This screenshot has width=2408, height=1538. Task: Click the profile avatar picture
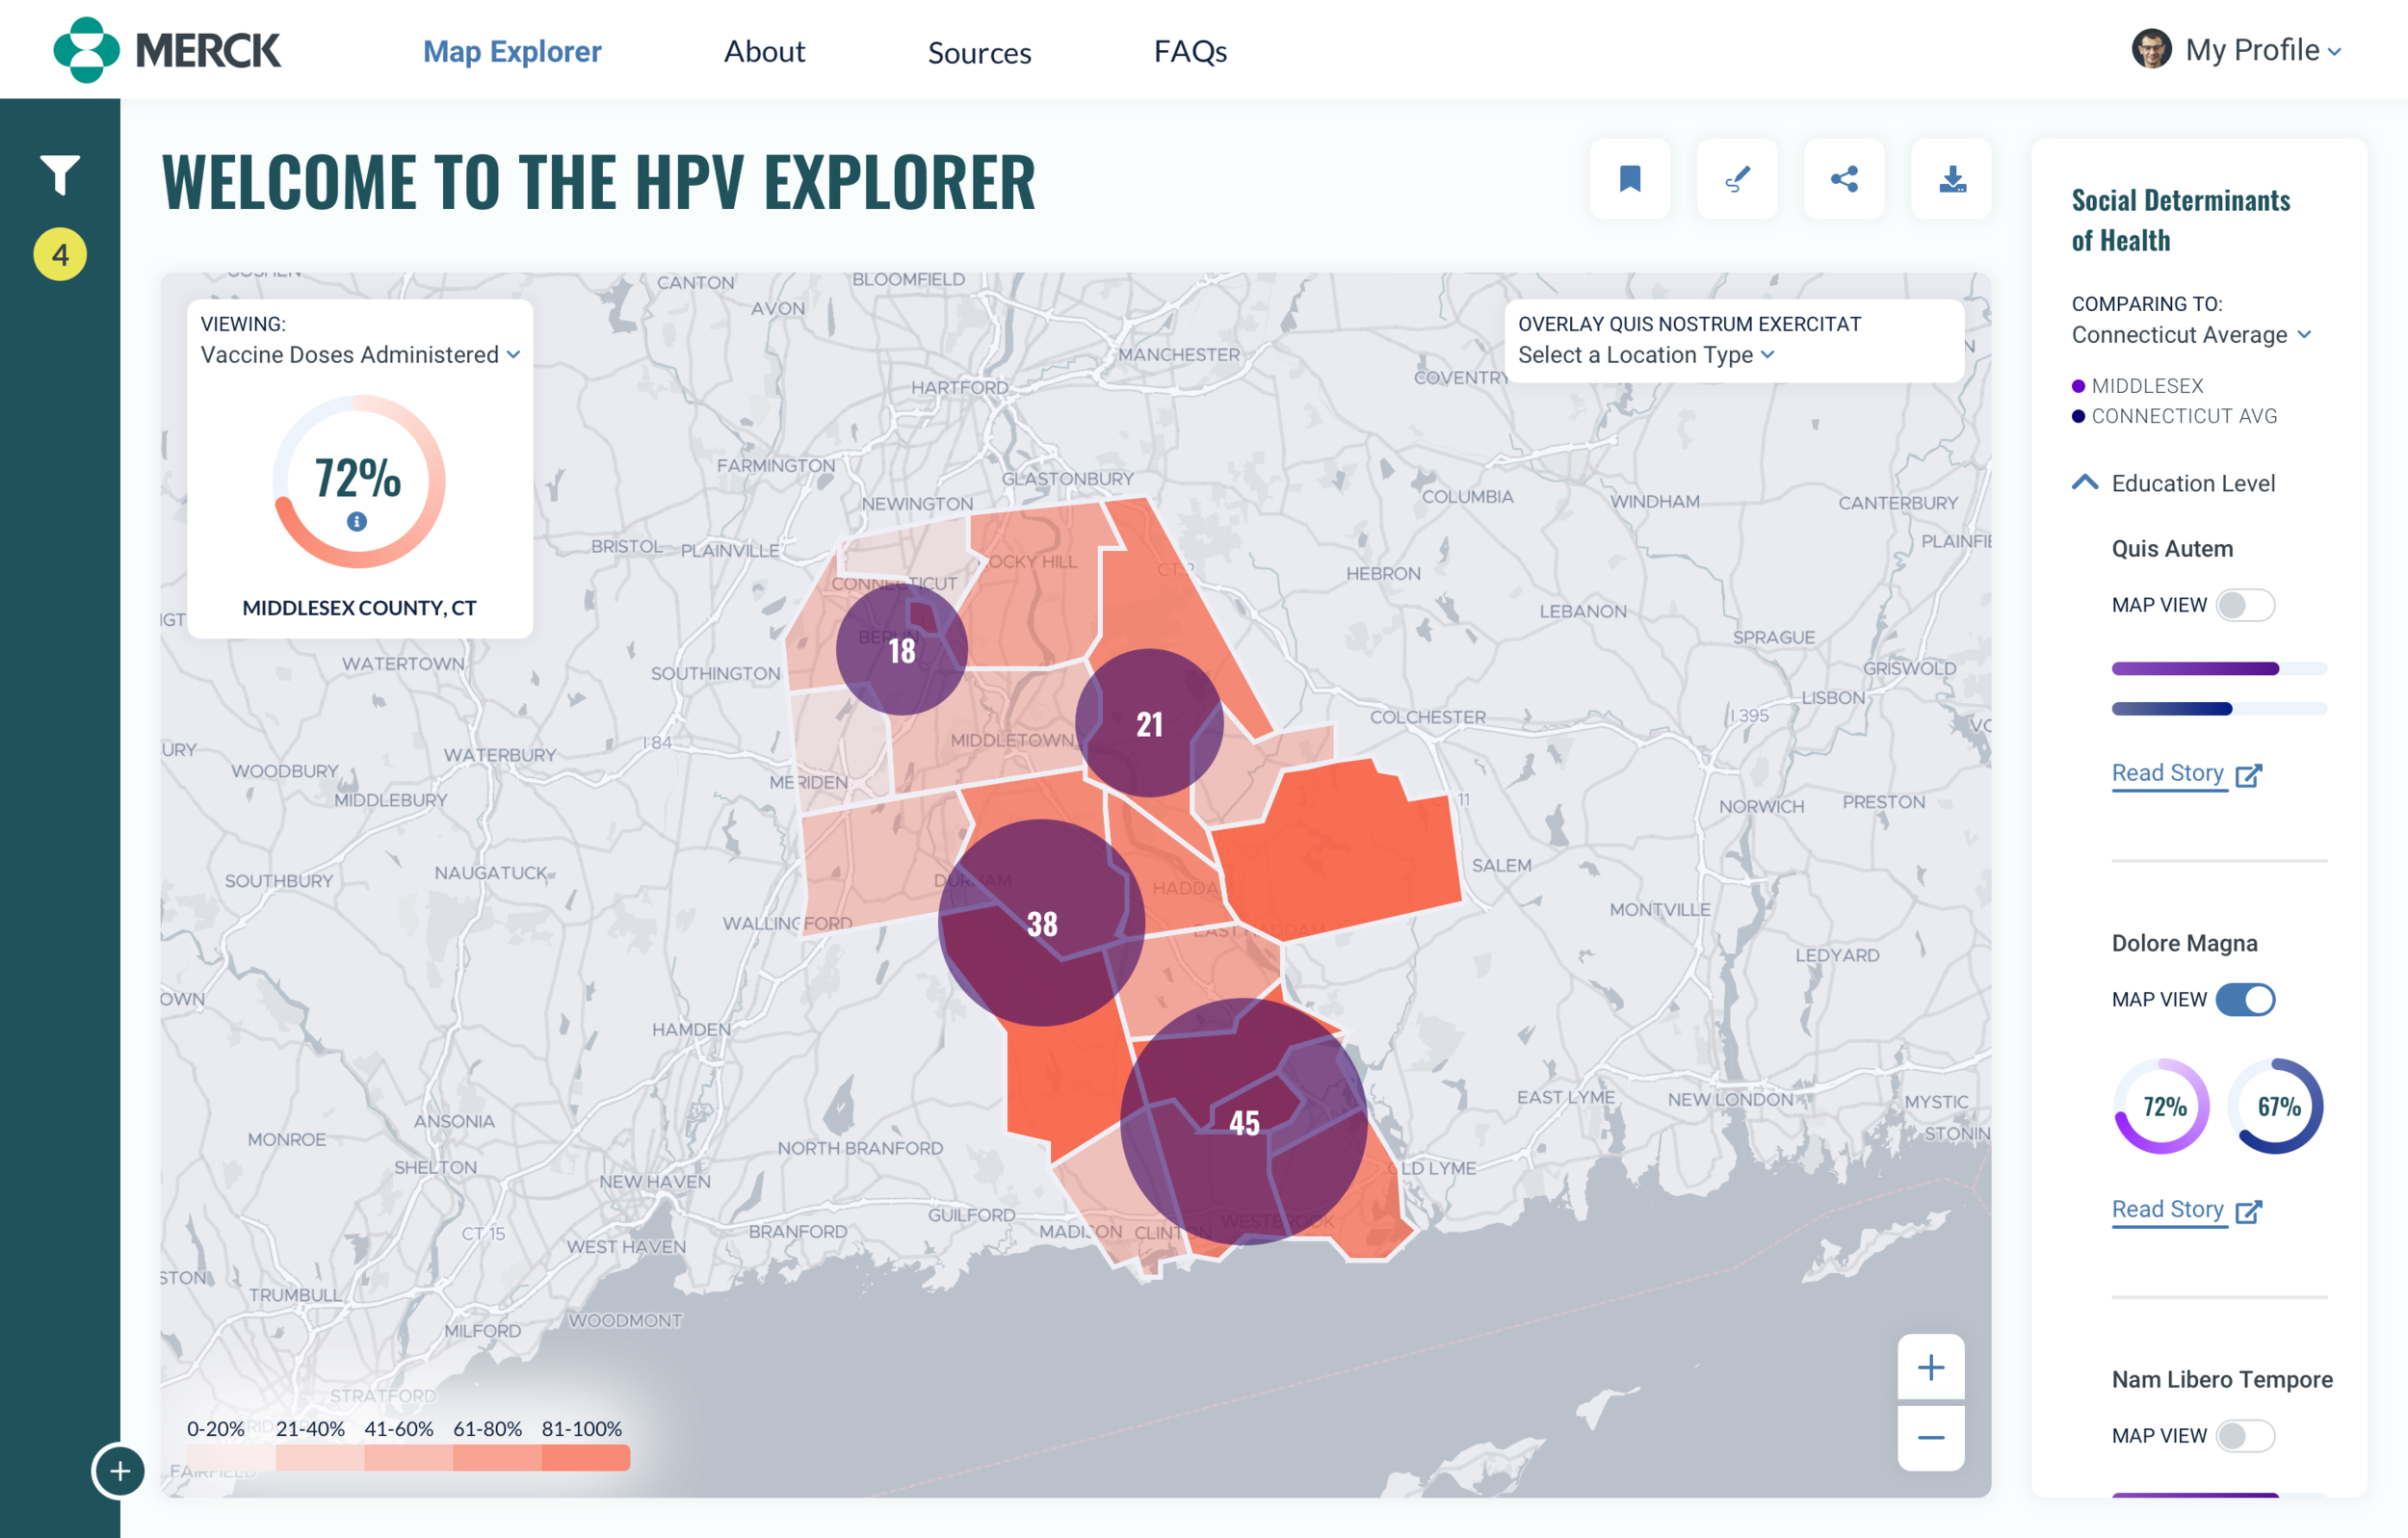2151,49
